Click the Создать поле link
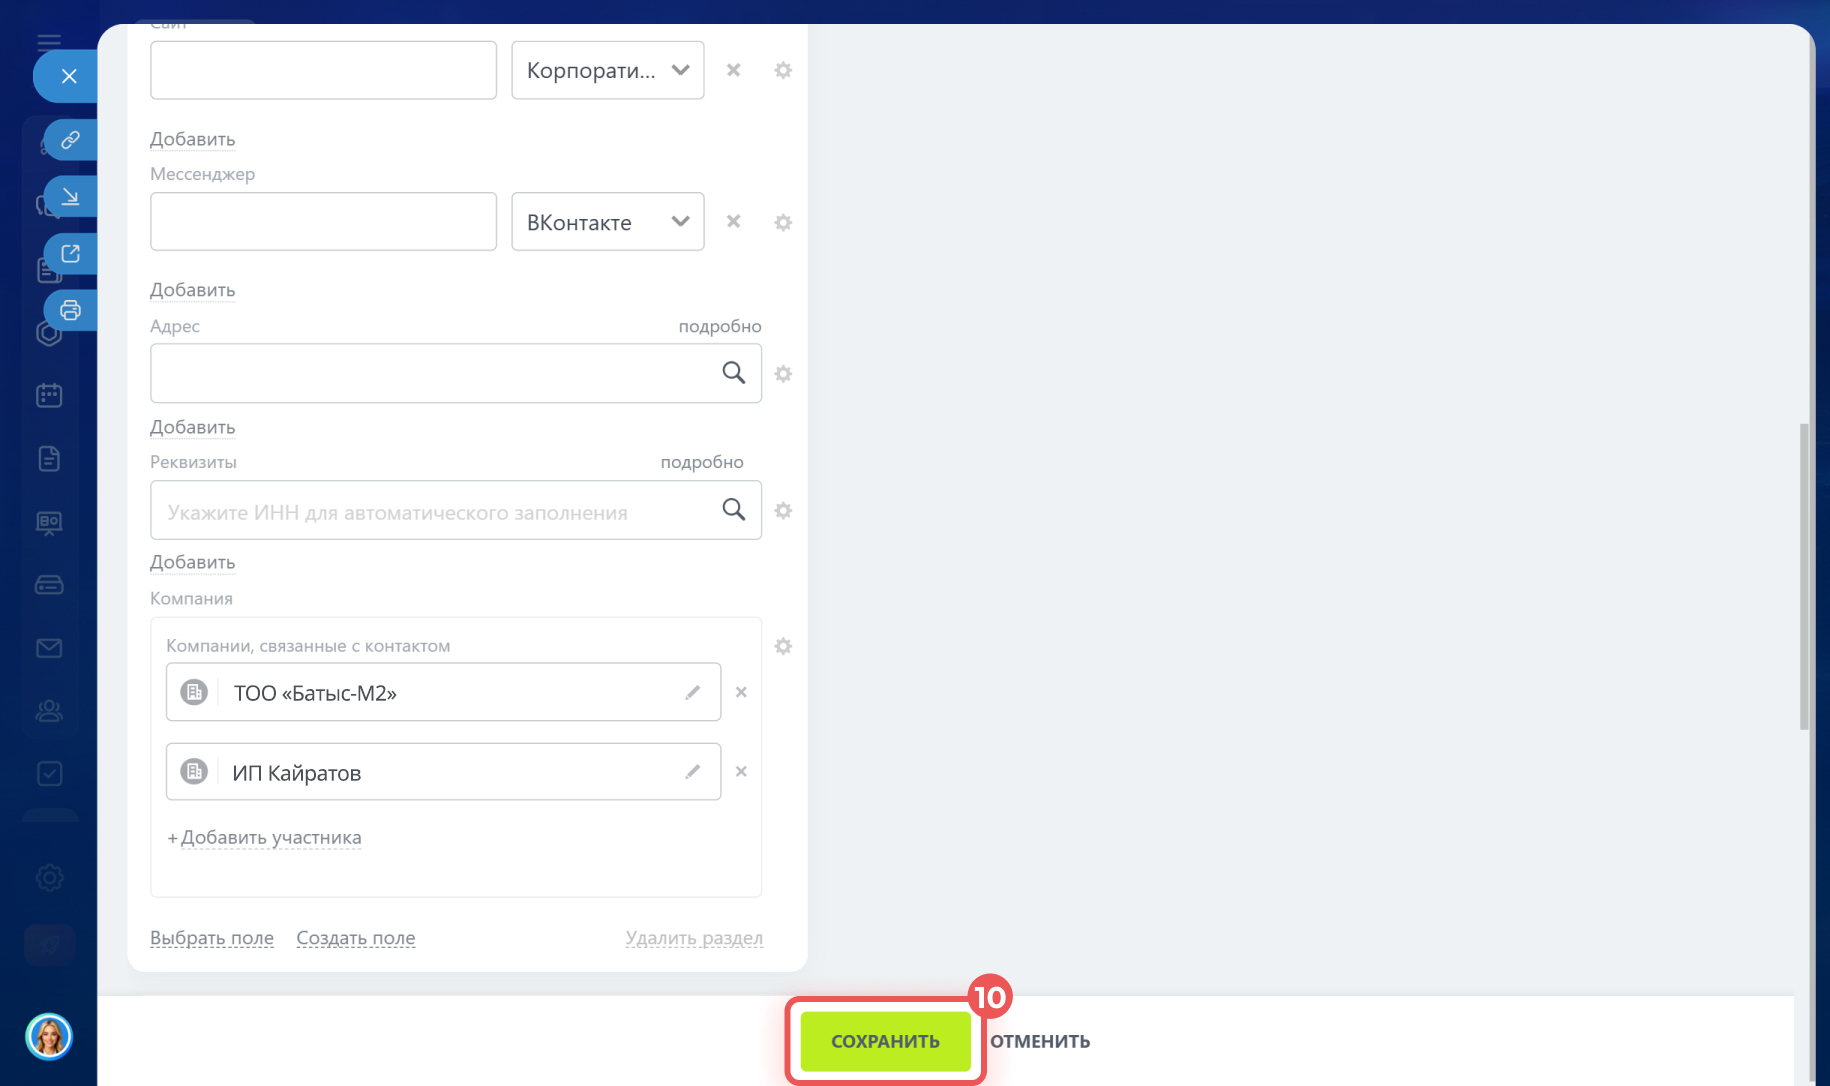The width and height of the screenshot is (1830, 1086). tap(355, 938)
